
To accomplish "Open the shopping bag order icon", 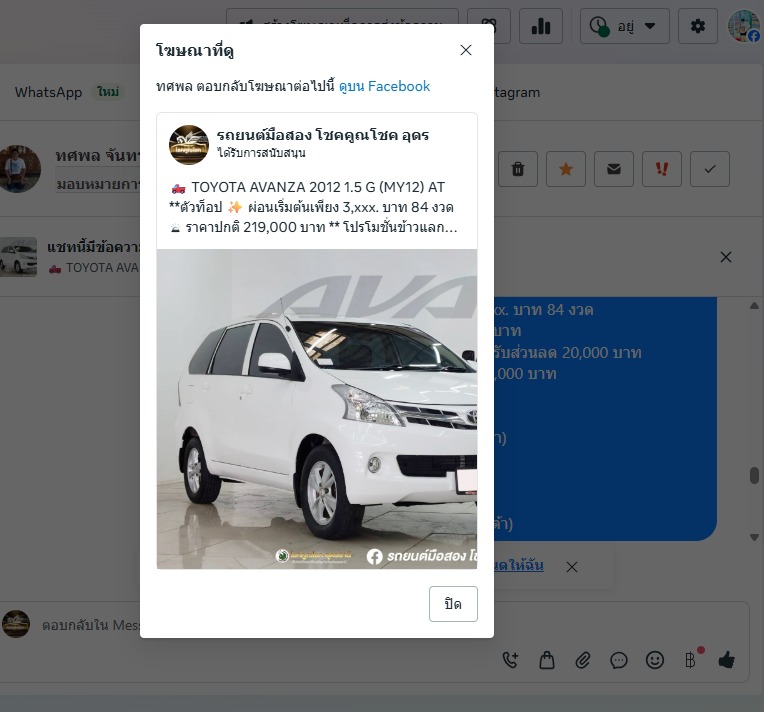I will [547, 660].
